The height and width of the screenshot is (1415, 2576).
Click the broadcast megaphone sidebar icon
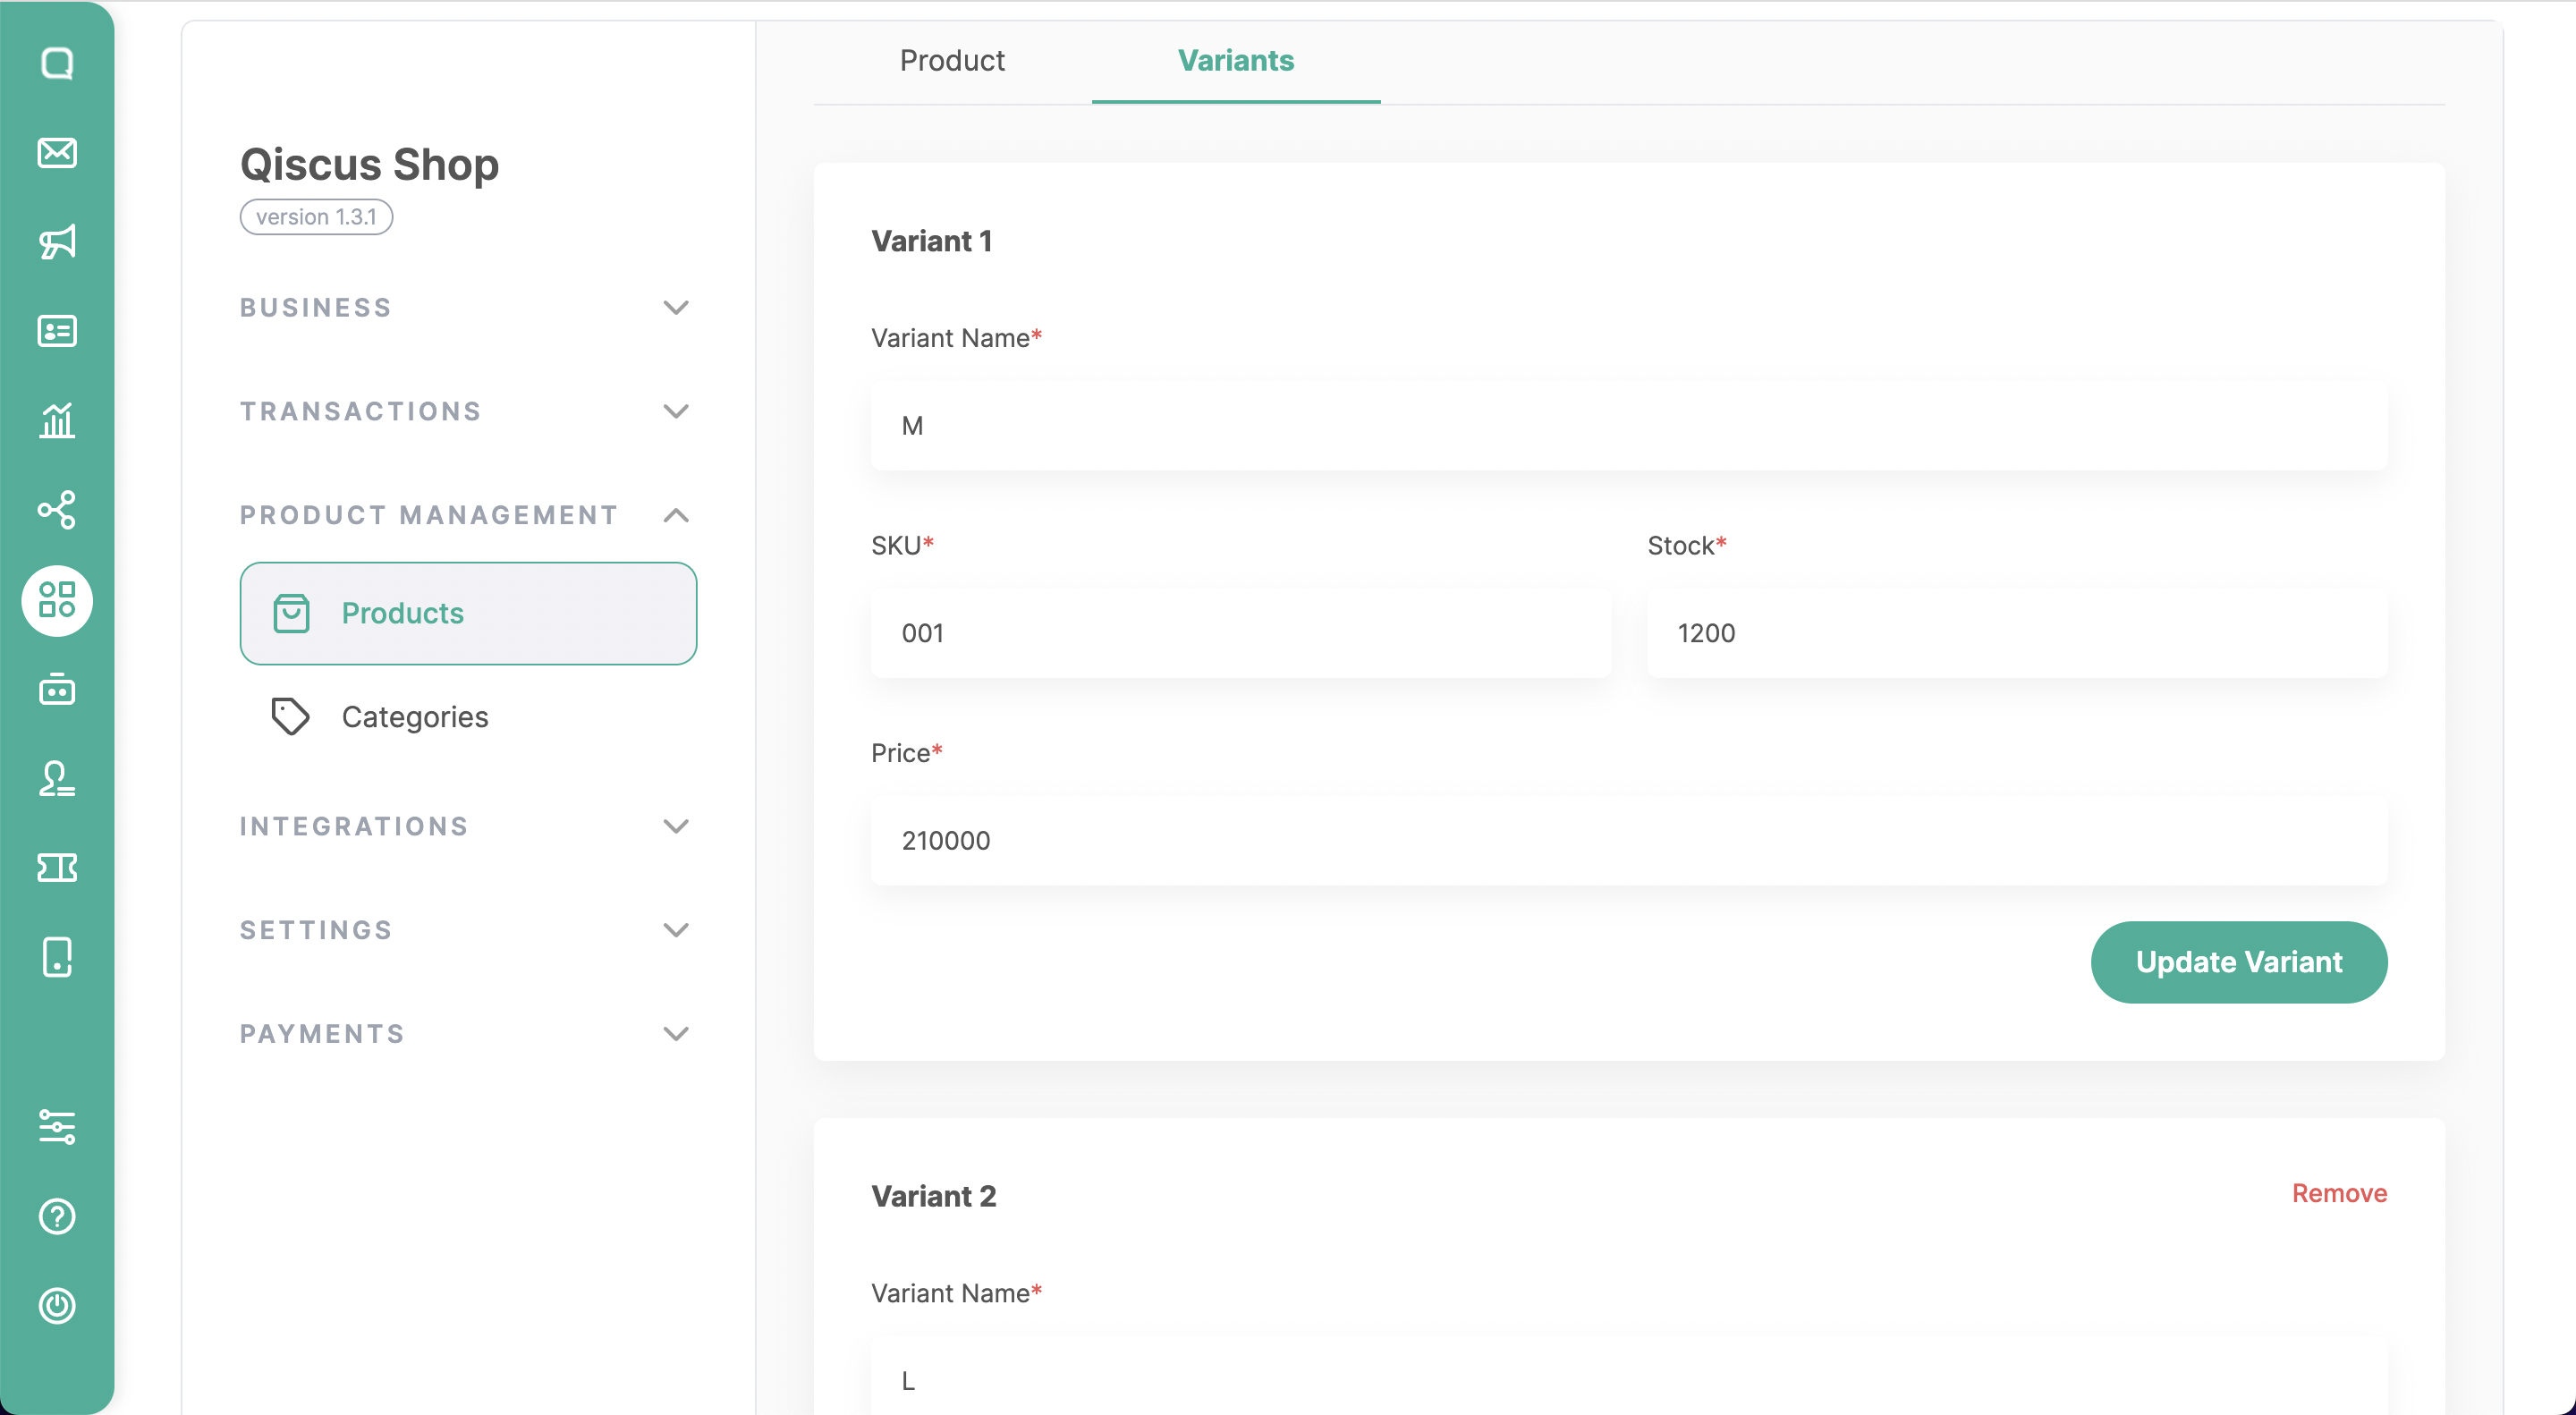57,242
